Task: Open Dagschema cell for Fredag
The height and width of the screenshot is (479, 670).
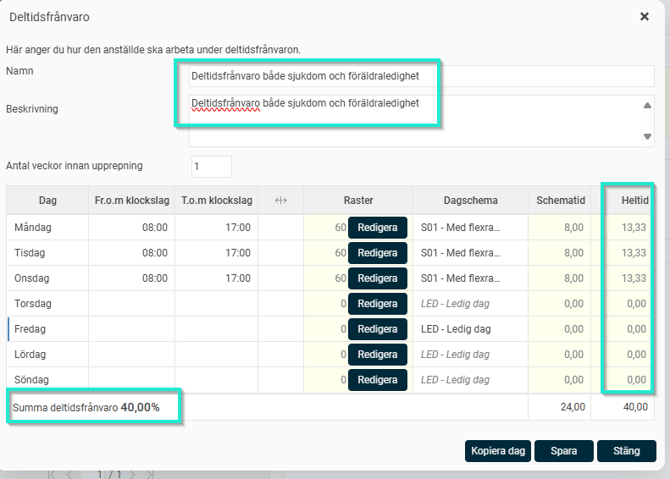Action: coord(469,329)
